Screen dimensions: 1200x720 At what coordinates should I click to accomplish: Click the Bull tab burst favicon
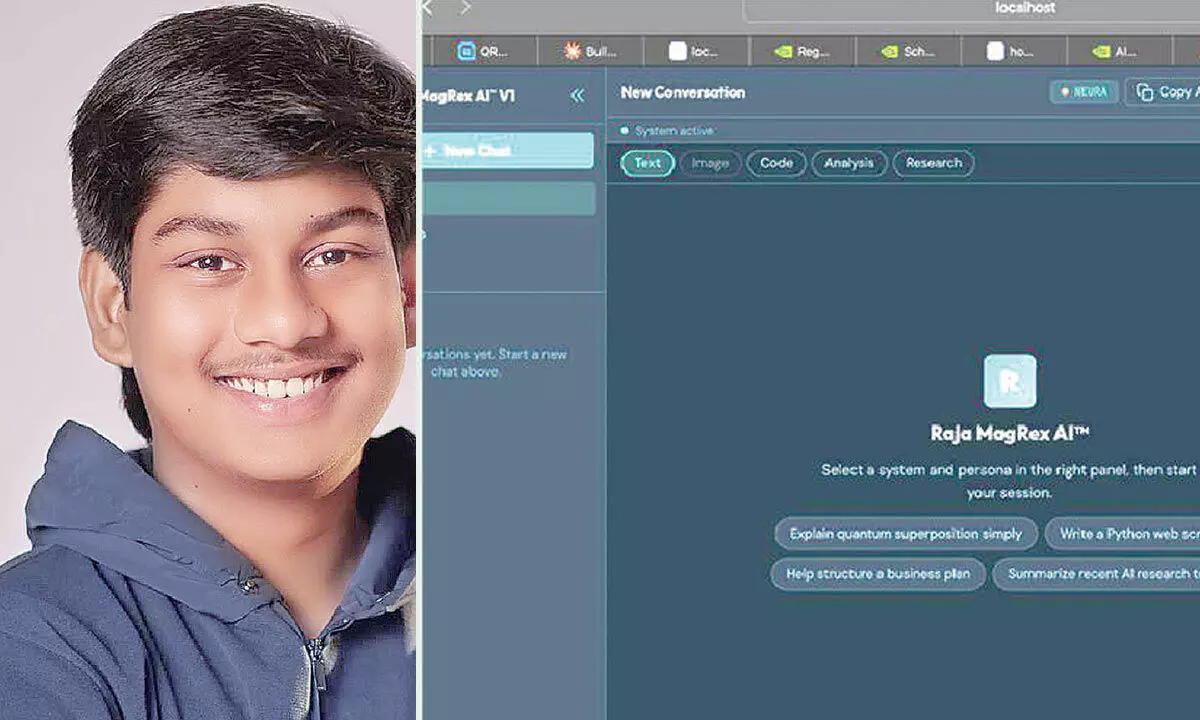tap(572, 51)
